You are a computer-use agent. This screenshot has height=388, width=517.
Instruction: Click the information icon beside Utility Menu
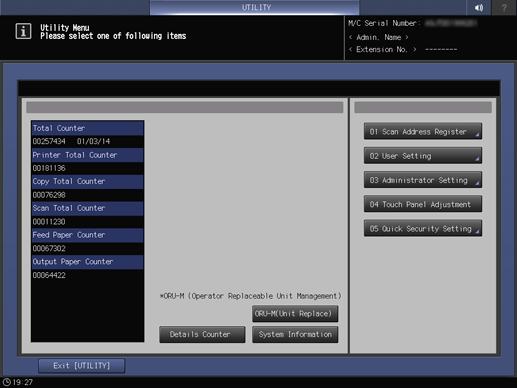[x=23, y=31]
